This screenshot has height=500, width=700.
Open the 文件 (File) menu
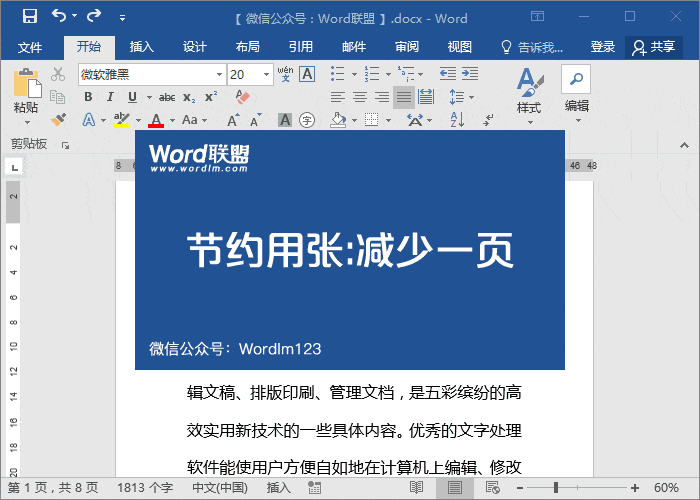click(x=30, y=47)
